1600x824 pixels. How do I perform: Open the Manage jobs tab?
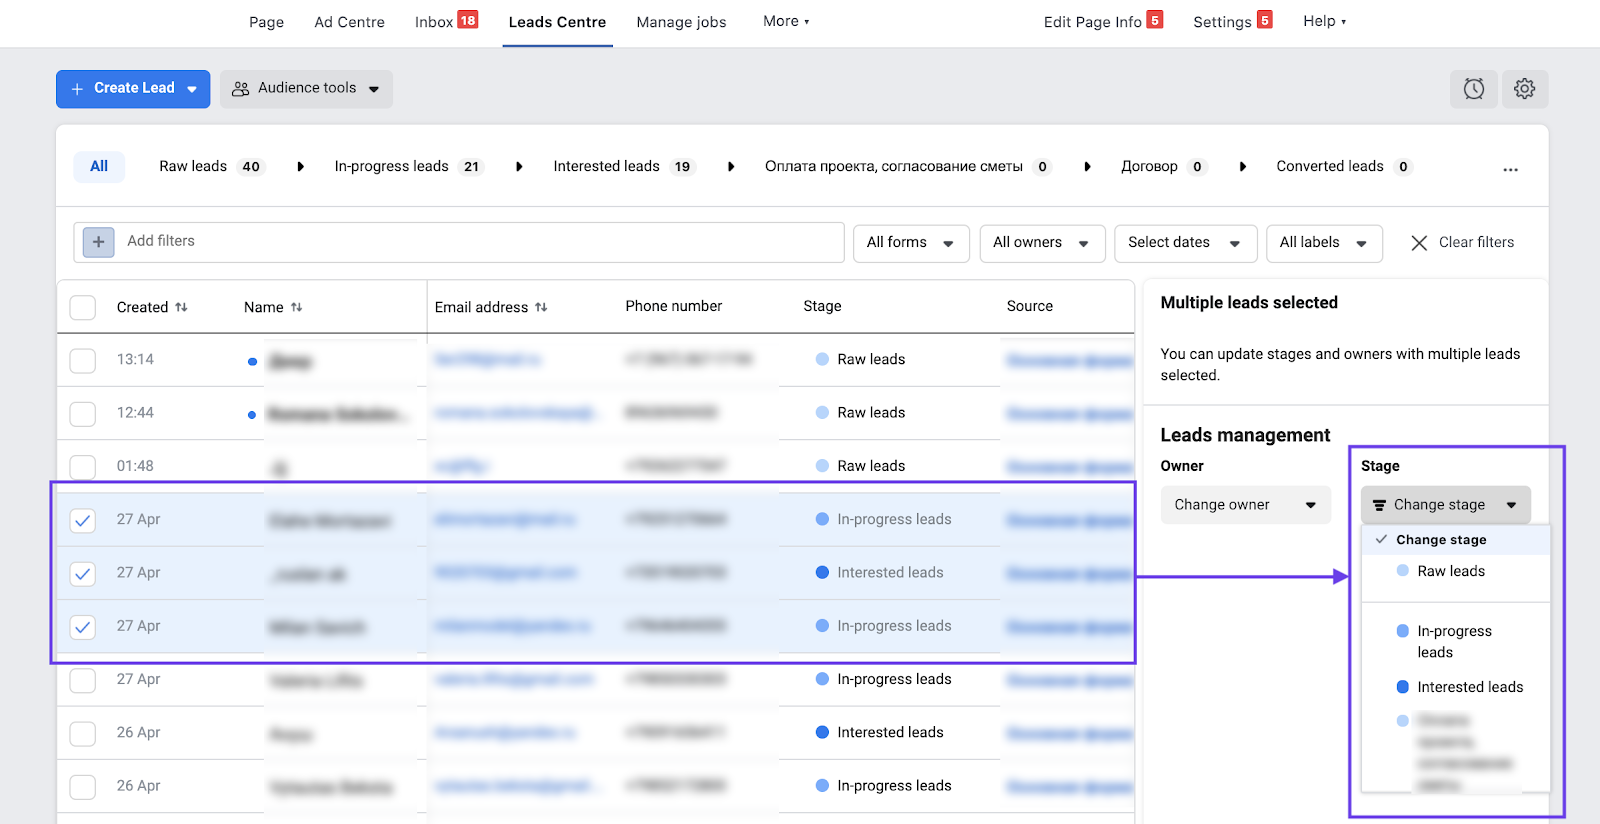[x=681, y=22]
